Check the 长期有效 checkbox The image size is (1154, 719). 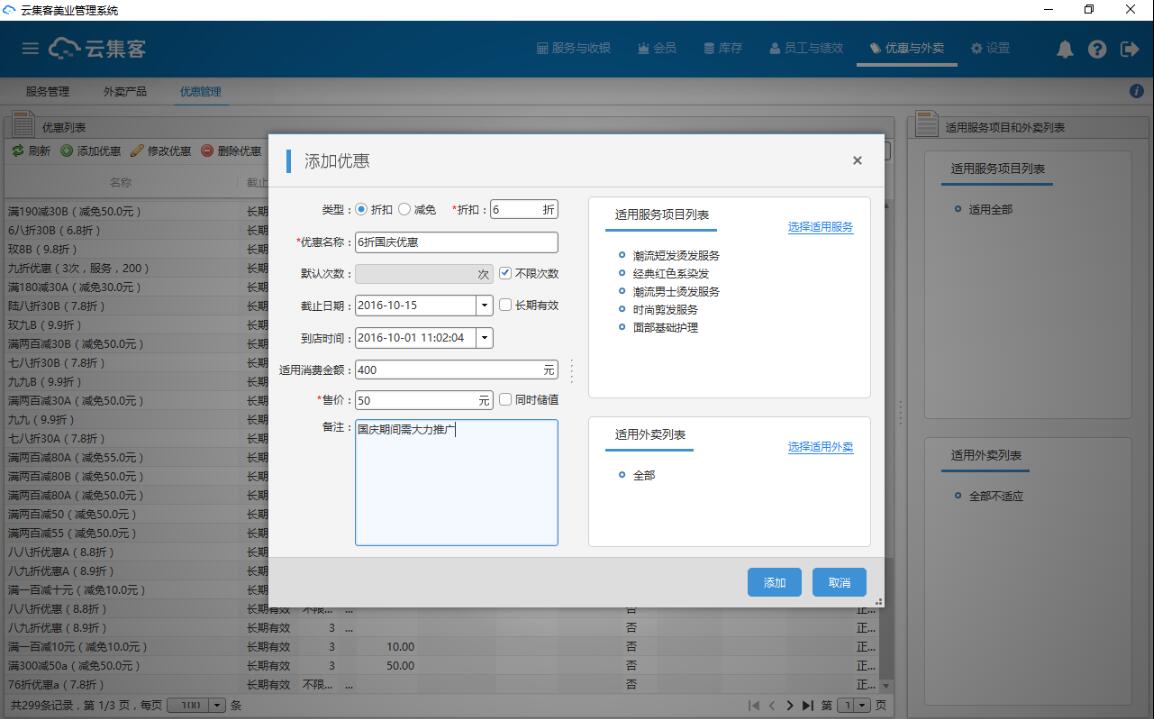tap(505, 305)
